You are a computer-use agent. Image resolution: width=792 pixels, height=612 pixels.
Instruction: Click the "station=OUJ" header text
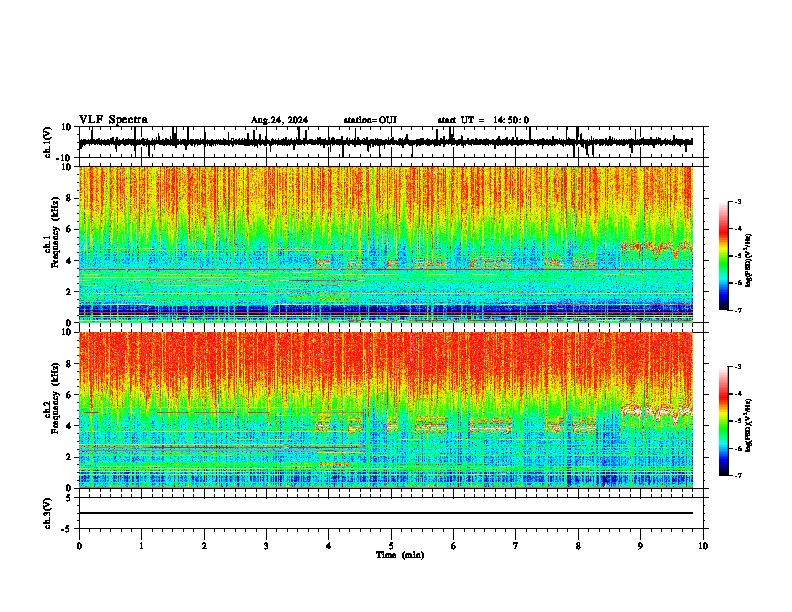370,120
